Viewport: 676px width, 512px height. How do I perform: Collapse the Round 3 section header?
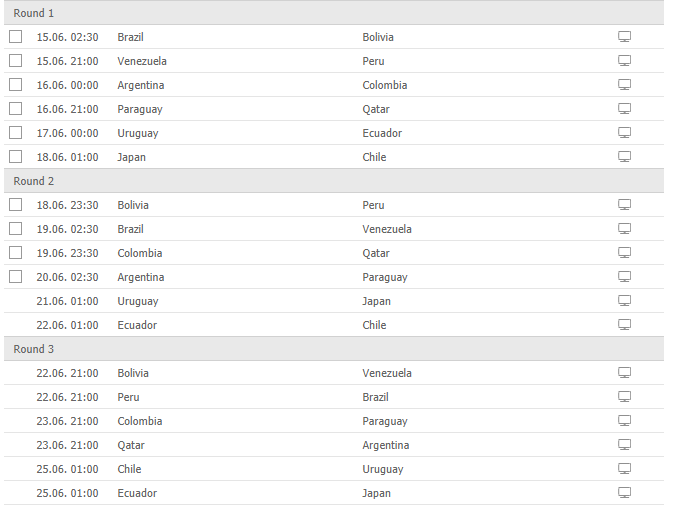point(334,349)
